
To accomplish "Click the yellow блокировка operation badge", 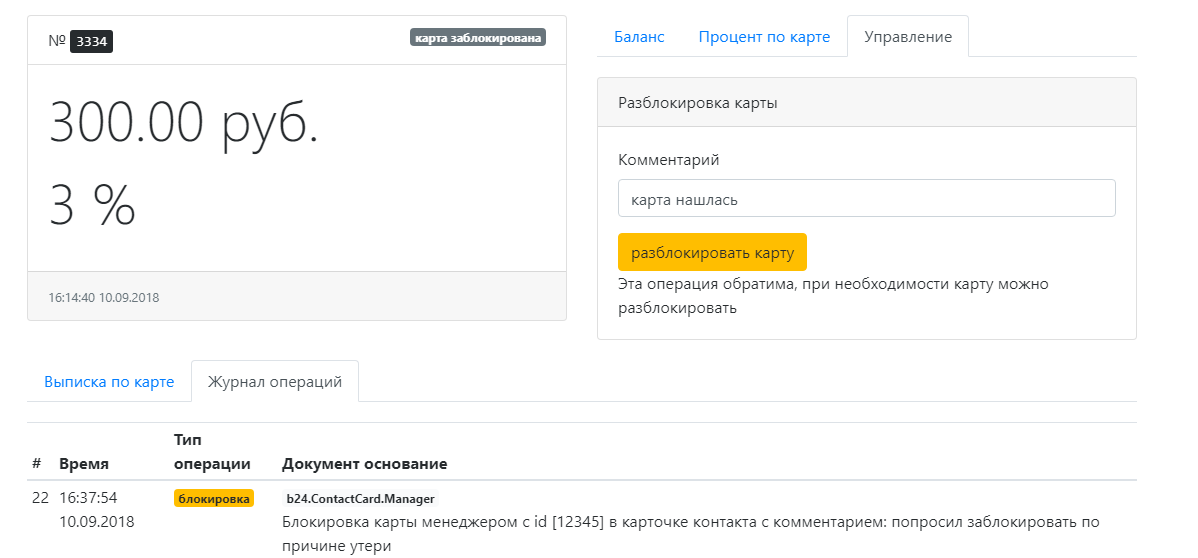I will [214, 498].
